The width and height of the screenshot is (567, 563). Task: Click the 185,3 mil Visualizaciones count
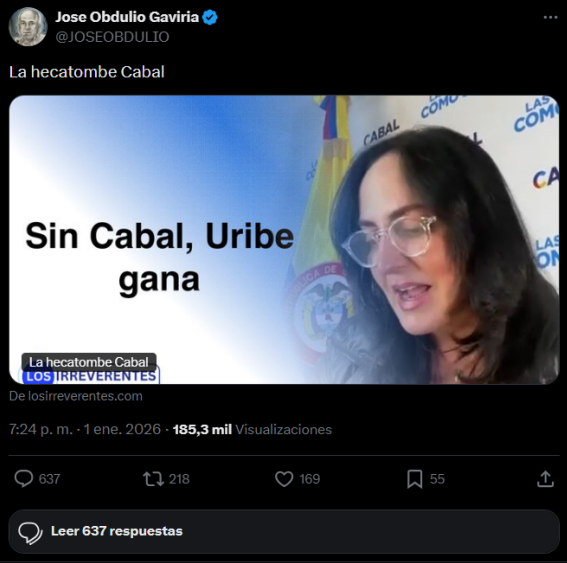coord(252,429)
